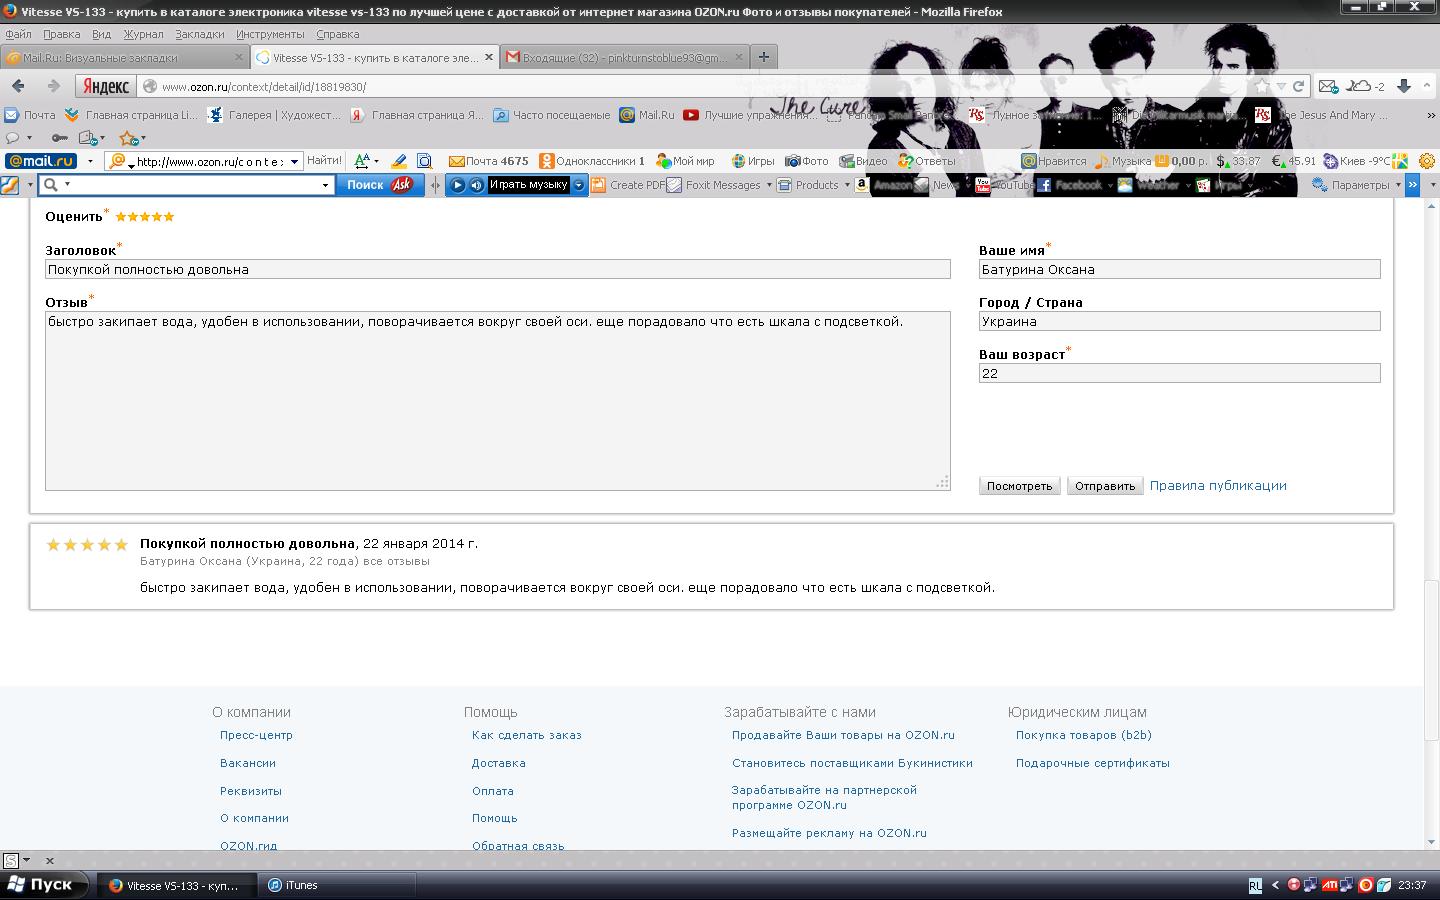
Task: Click Найти! in Mail.ru toolbar
Action: 324,161
